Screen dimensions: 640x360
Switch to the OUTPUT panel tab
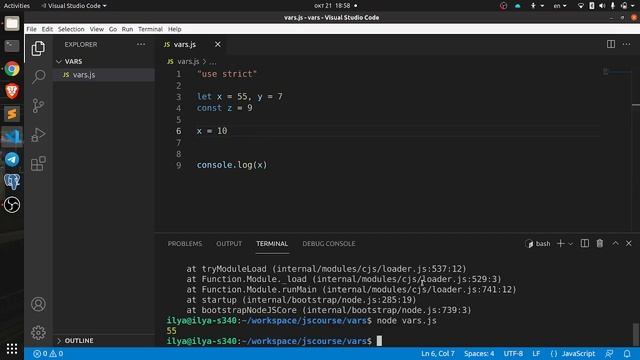coord(229,244)
